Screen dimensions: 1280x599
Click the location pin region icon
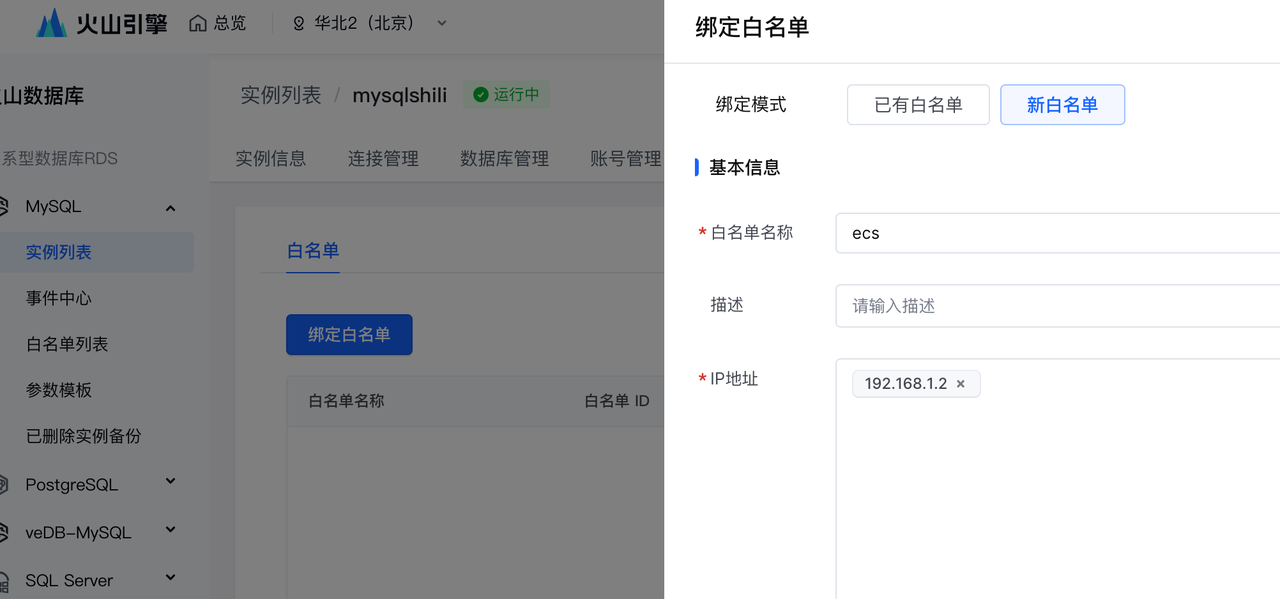(x=298, y=23)
